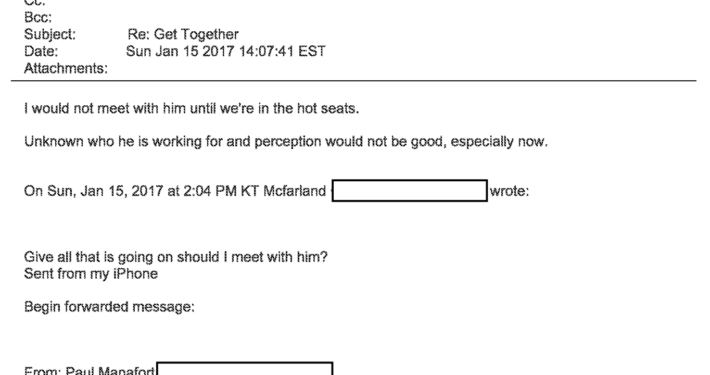This screenshot has width=710, height=375.
Task: Click the Subject label in the header
Action: tap(50, 34)
